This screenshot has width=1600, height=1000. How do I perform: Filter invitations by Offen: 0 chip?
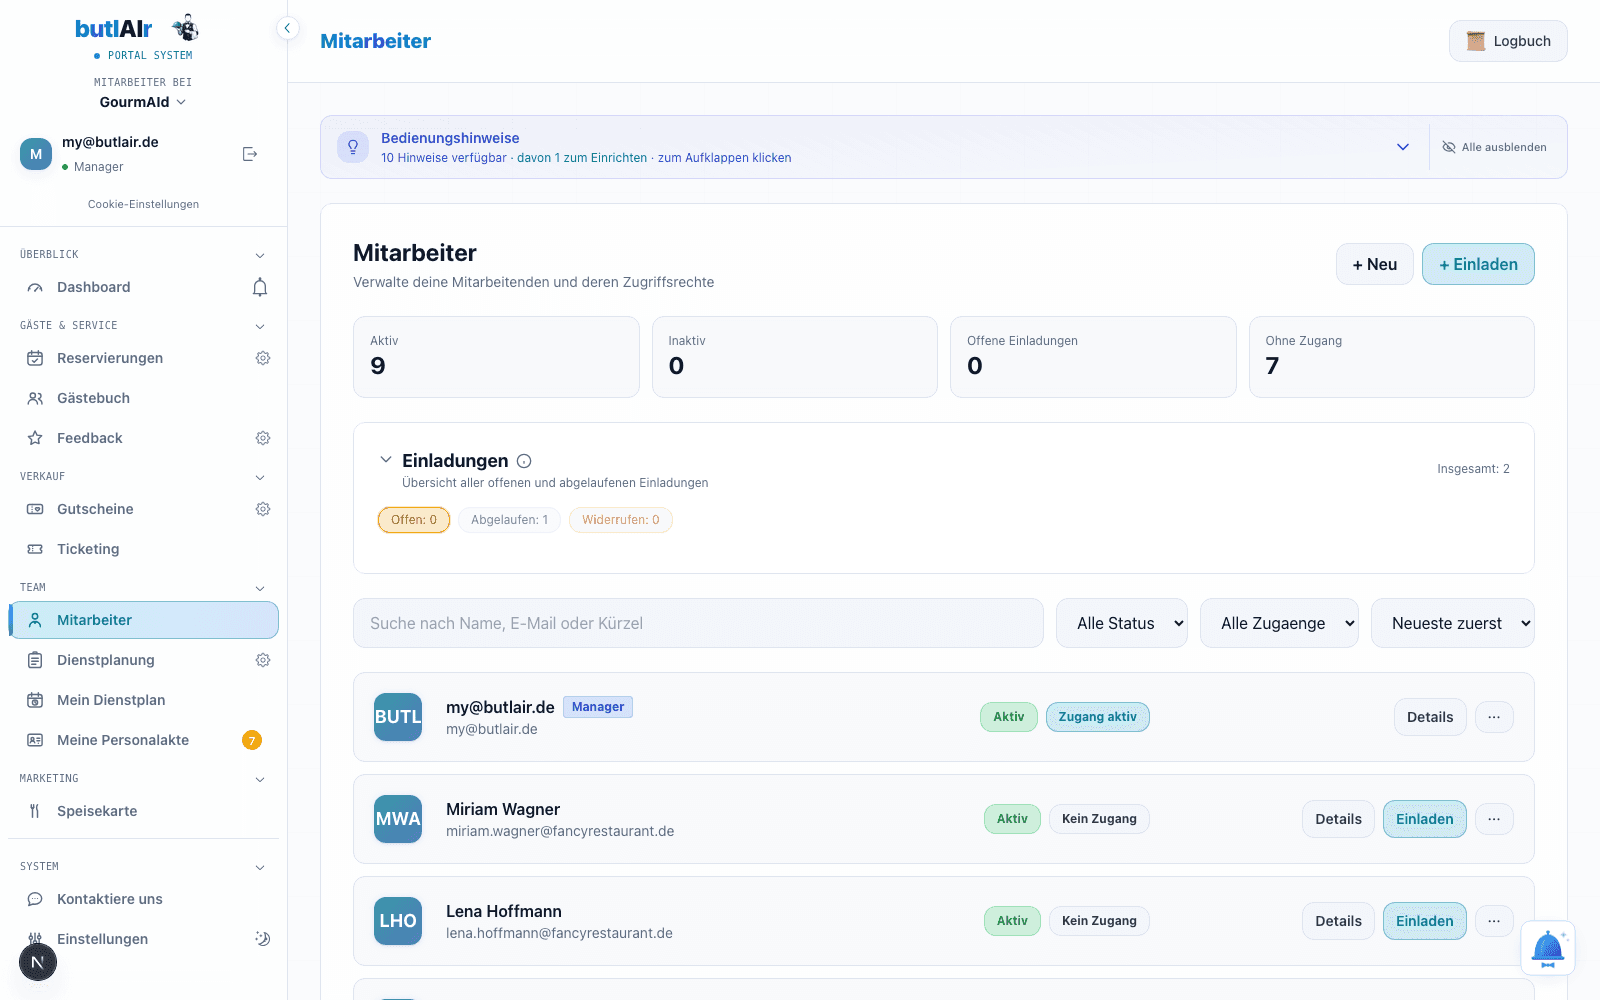pos(414,520)
